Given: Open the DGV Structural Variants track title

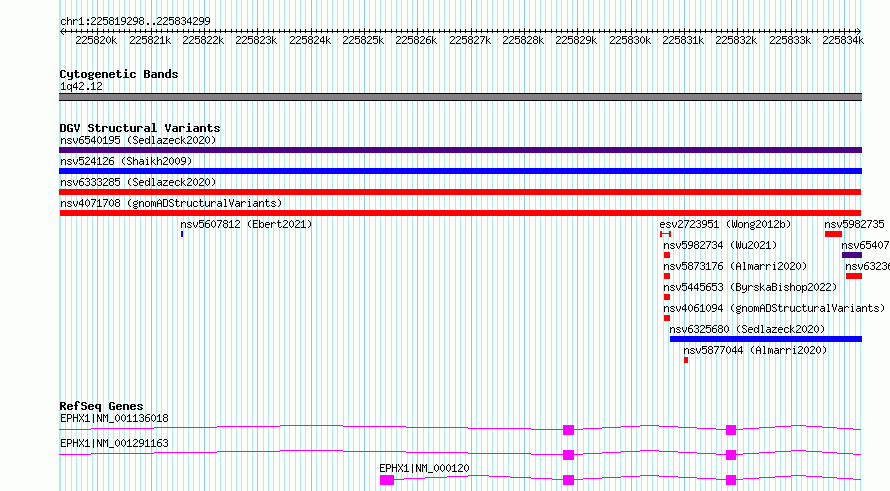Looking at the screenshot, I should point(140,128).
